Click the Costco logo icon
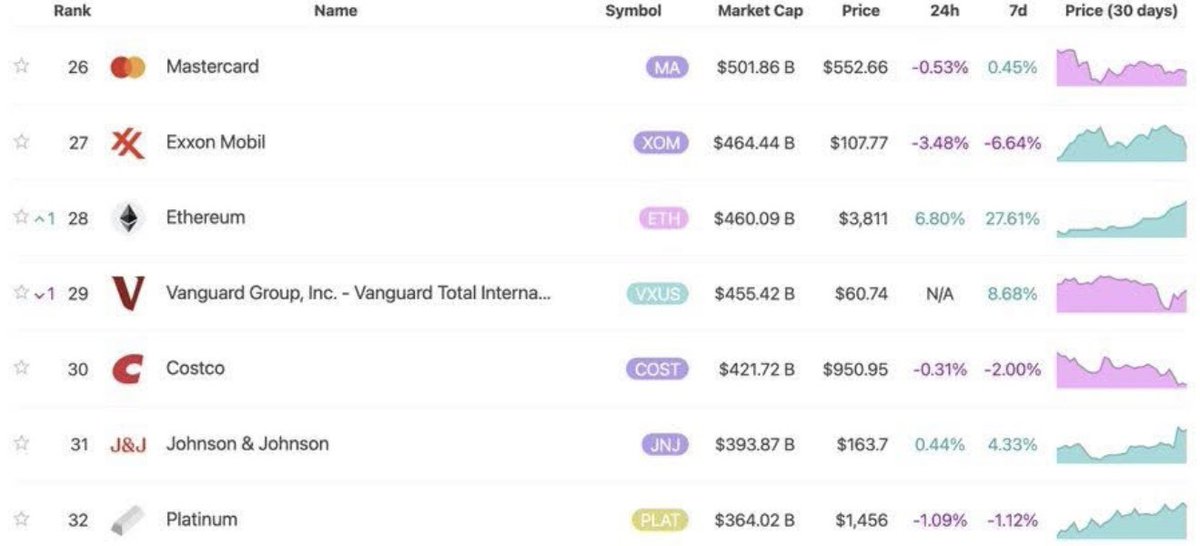The image size is (1200, 546). (128, 369)
